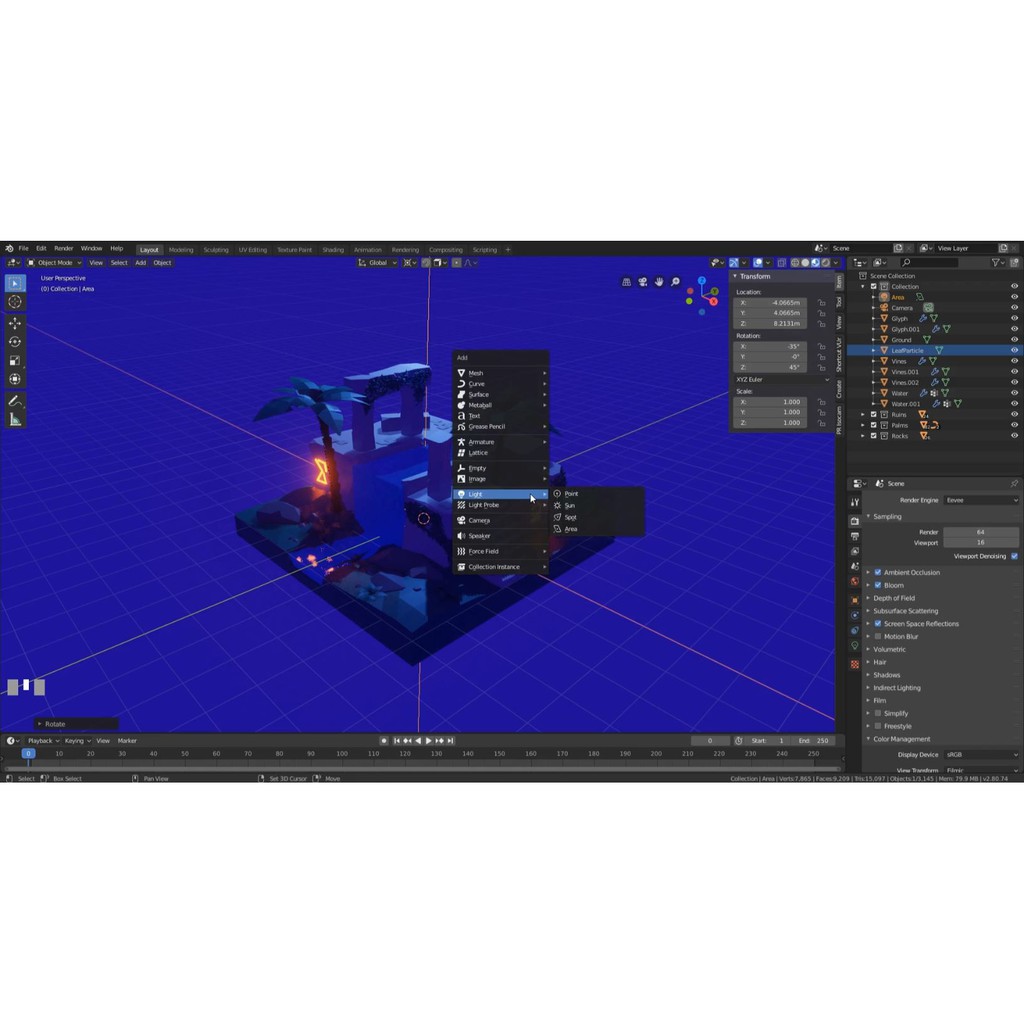Screen dimensions: 1024x1024
Task: Open the World properties tab icon
Action: [855, 581]
